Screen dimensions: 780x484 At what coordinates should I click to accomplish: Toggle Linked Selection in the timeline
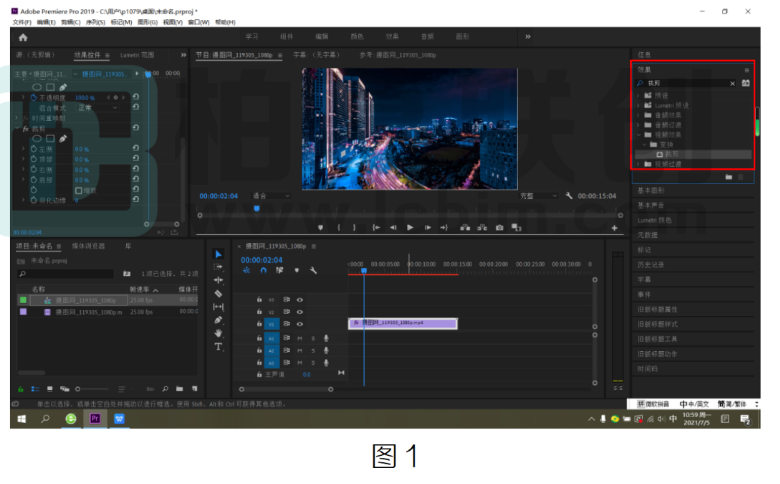tap(280, 270)
